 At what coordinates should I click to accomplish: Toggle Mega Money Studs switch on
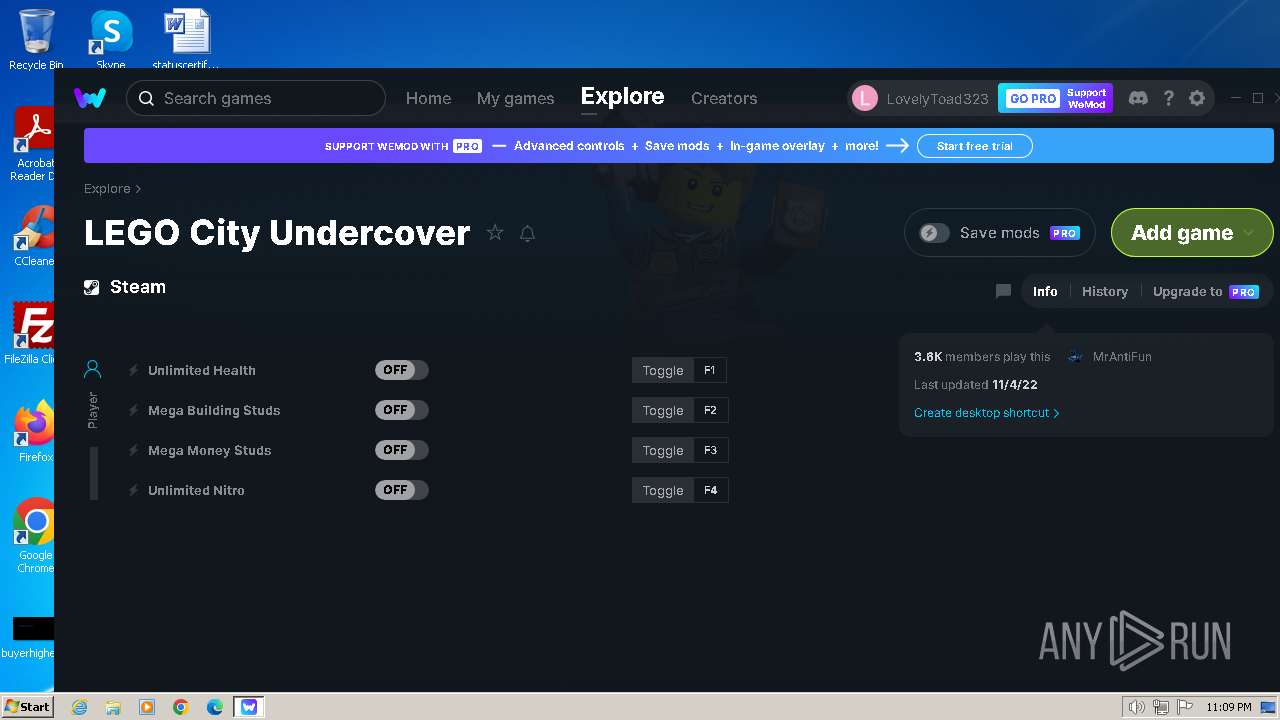point(402,450)
